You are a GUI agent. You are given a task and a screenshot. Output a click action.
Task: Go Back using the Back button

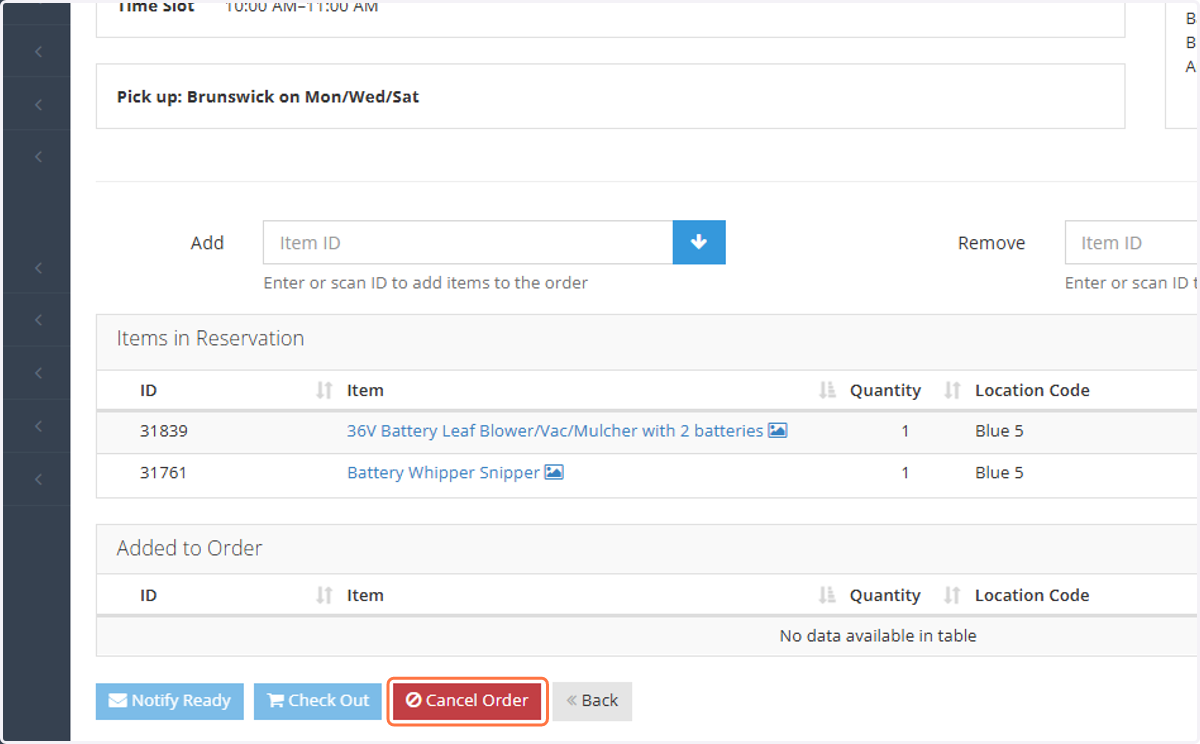pyautogui.click(x=592, y=701)
